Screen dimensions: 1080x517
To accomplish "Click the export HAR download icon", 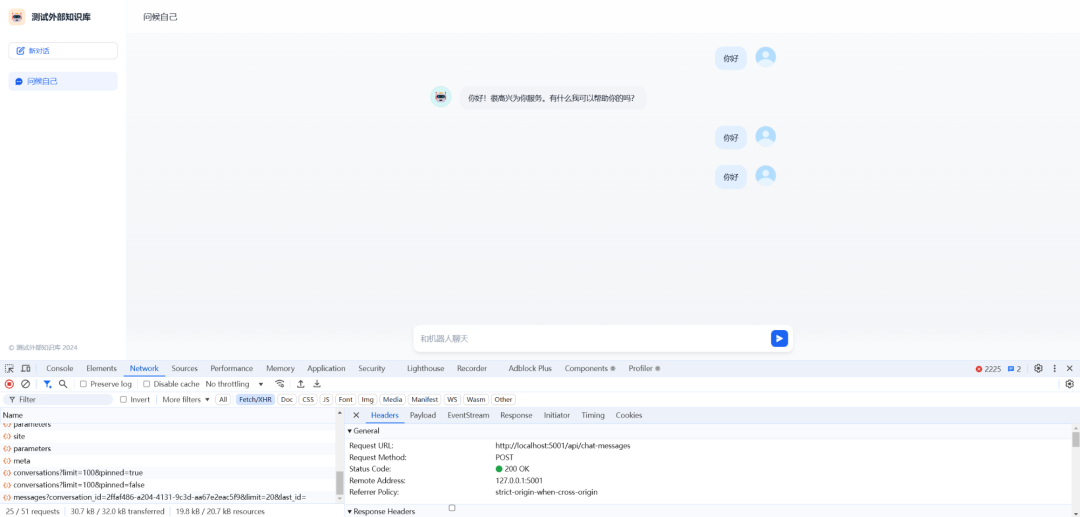I will [x=317, y=384].
